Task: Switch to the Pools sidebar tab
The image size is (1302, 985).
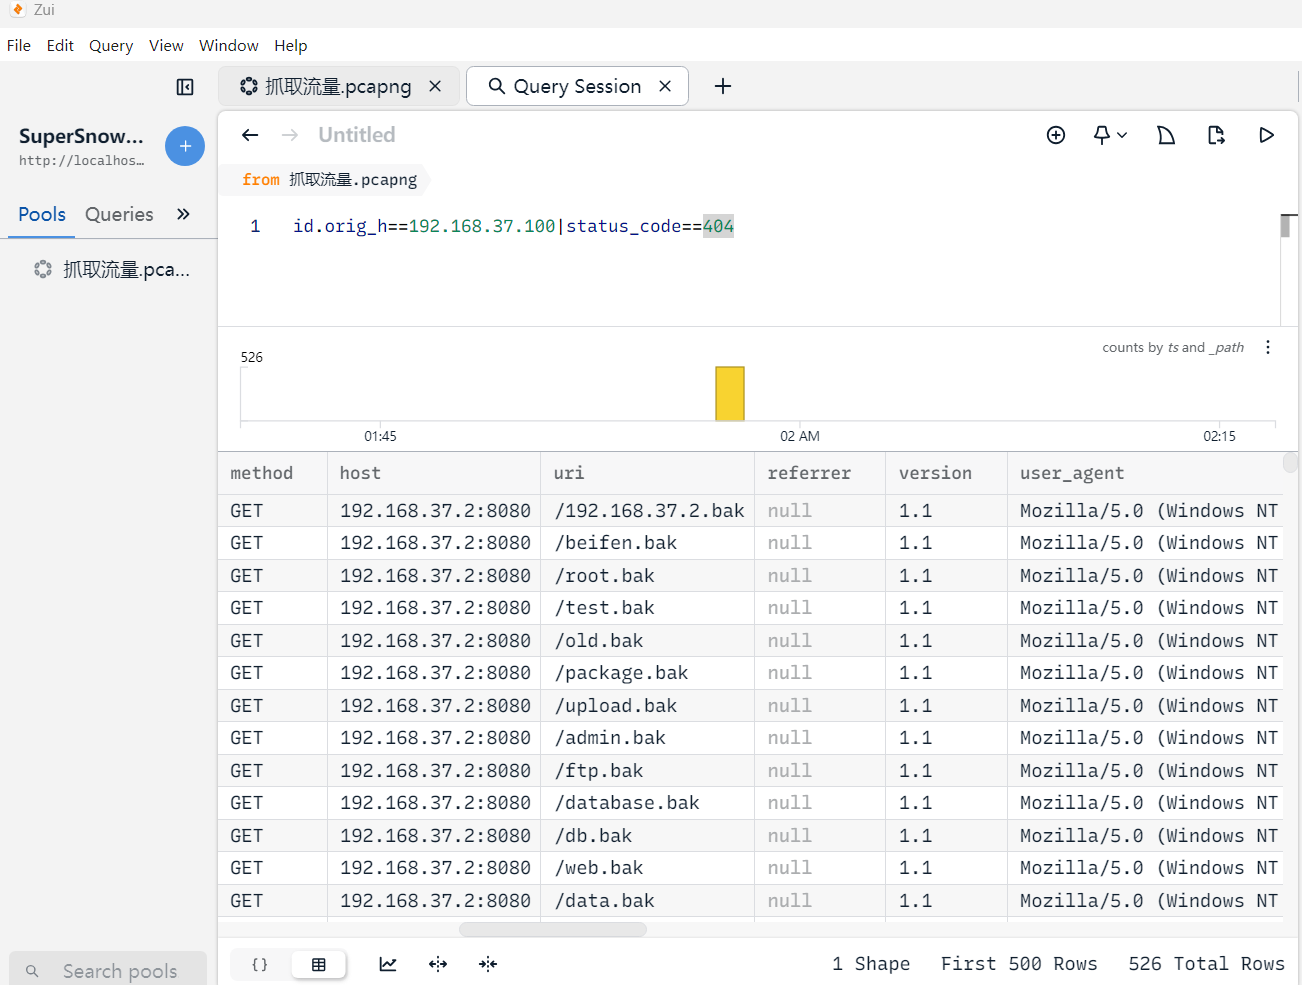Action: pos(42,214)
